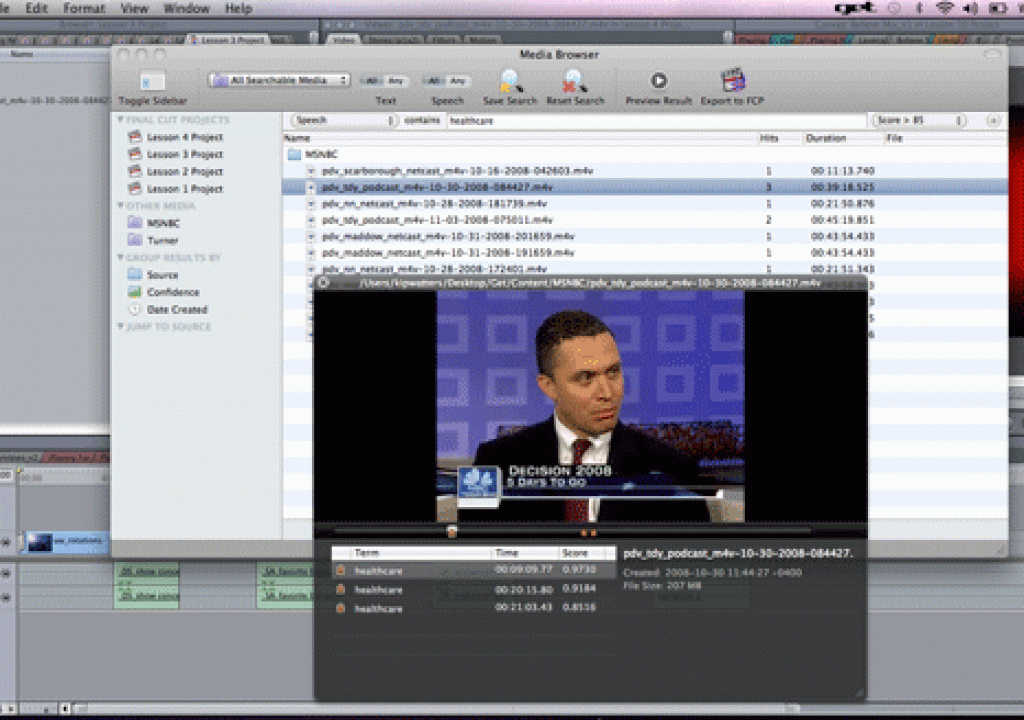This screenshot has height=720, width=1024.
Task: Click the Export to FCP icon
Action: pos(732,80)
